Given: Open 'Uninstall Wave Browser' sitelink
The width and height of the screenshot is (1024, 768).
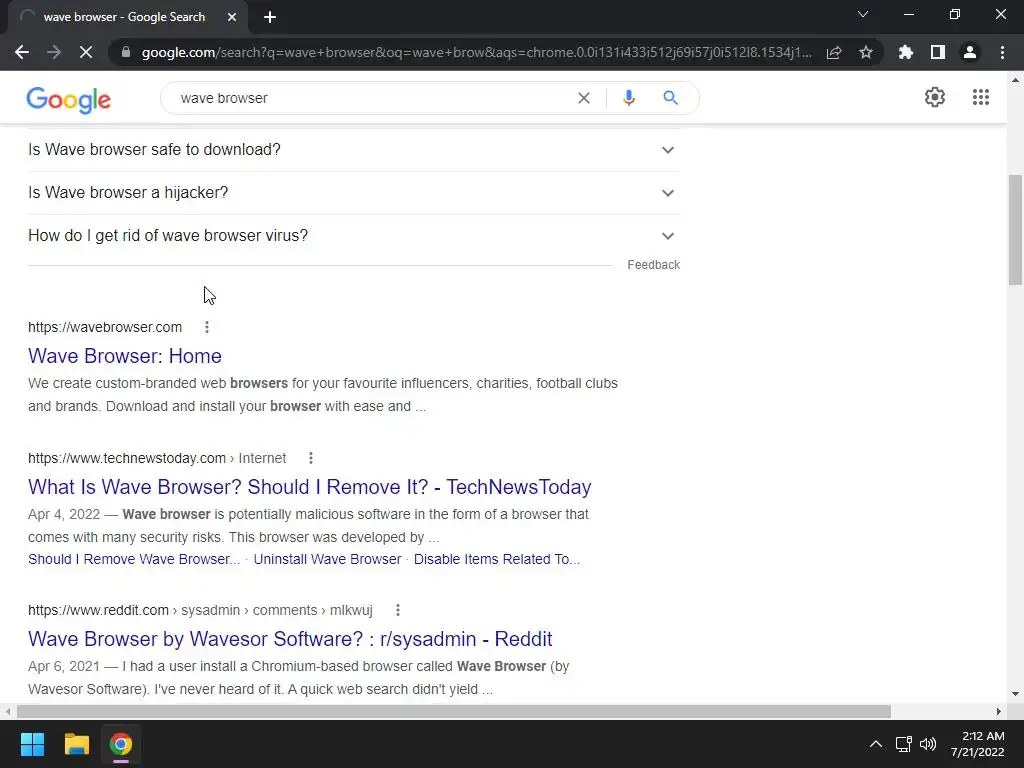Looking at the screenshot, I should 327,560.
